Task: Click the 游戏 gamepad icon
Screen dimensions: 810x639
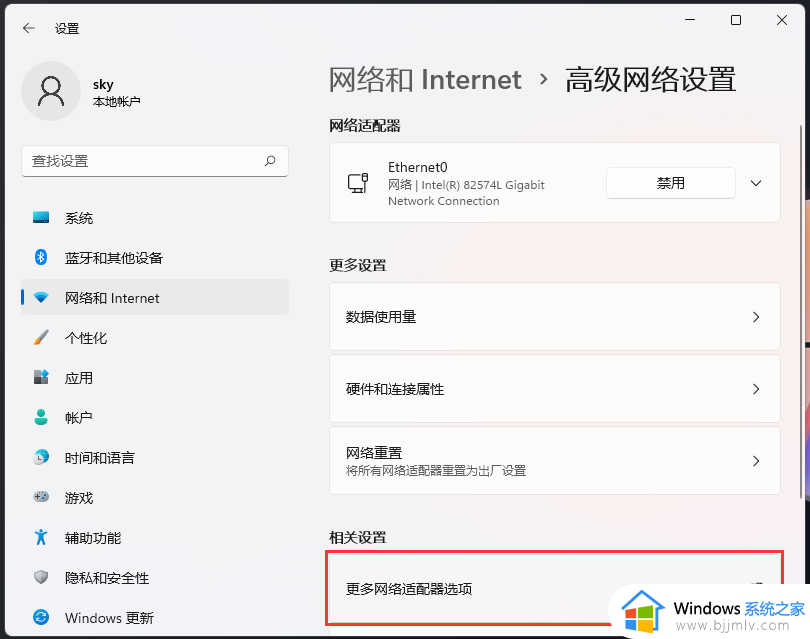Action: pyautogui.click(x=41, y=497)
